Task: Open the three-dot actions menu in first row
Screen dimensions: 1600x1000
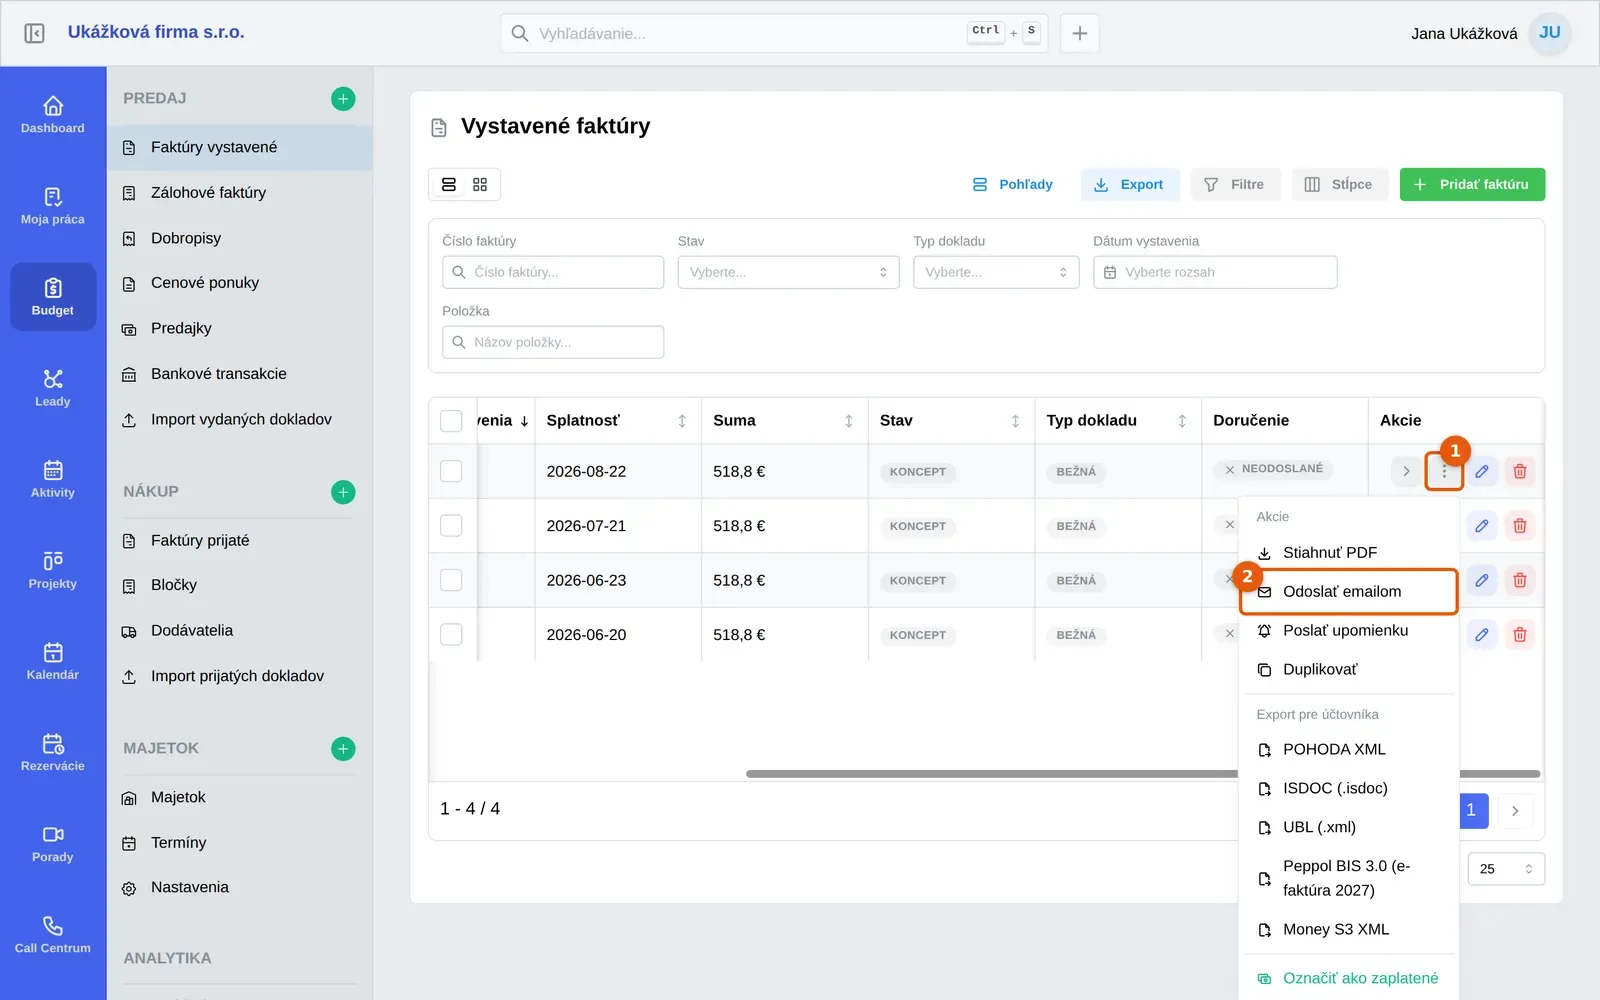Action: (1444, 472)
